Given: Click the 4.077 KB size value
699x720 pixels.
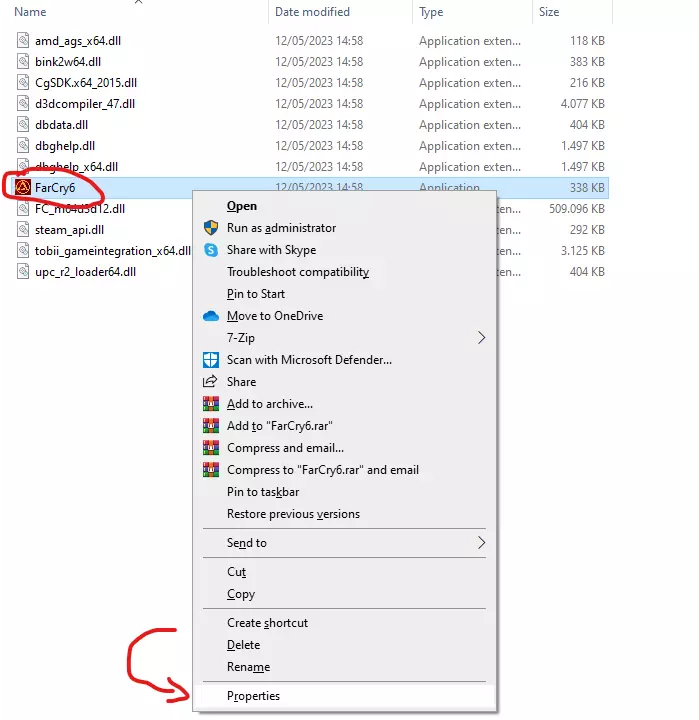Looking at the screenshot, I should tap(582, 104).
